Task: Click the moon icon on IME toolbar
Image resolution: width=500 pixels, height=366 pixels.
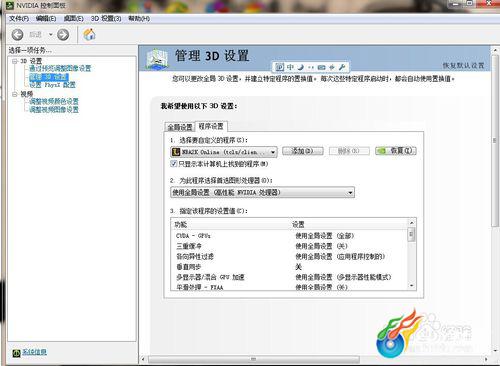Action: (x=301, y=67)
